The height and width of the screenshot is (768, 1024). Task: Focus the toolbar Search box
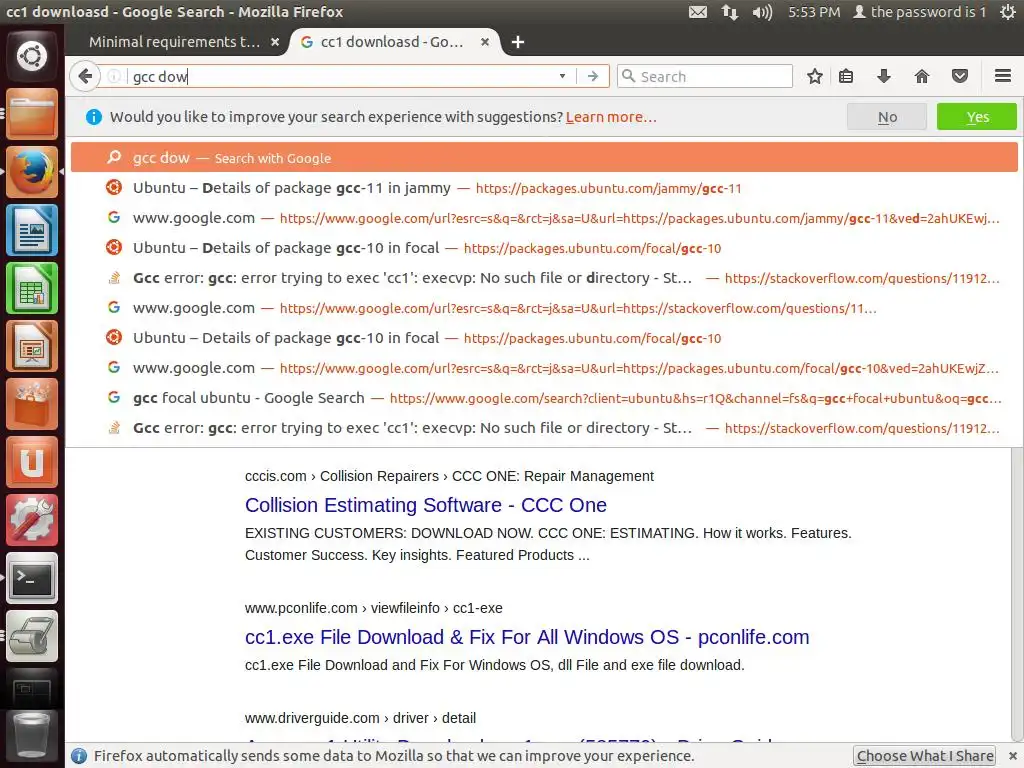[x=705, y=76]
